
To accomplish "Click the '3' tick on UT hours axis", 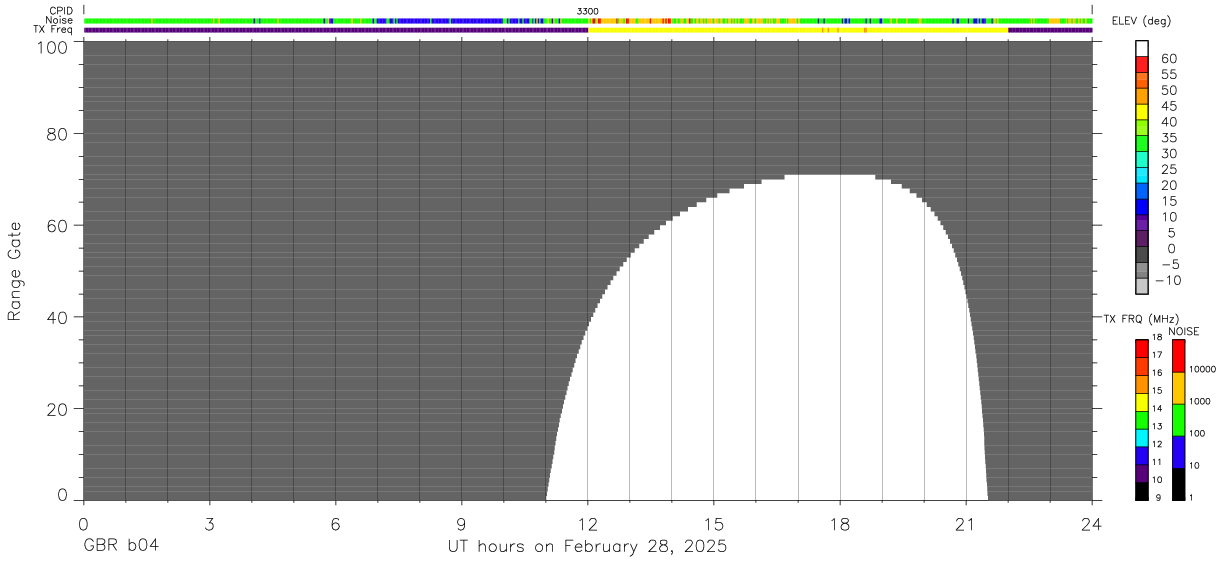I will 209,523.
